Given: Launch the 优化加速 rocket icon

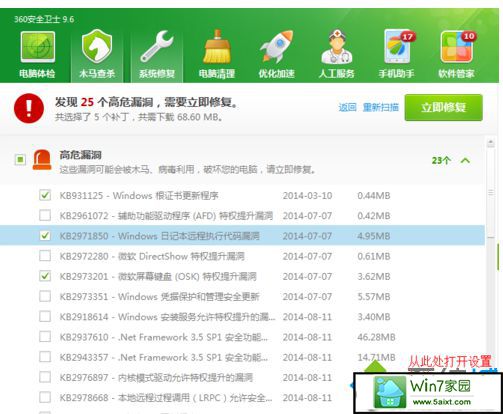Looking at the screenshot, I should (x=276, y=46).
